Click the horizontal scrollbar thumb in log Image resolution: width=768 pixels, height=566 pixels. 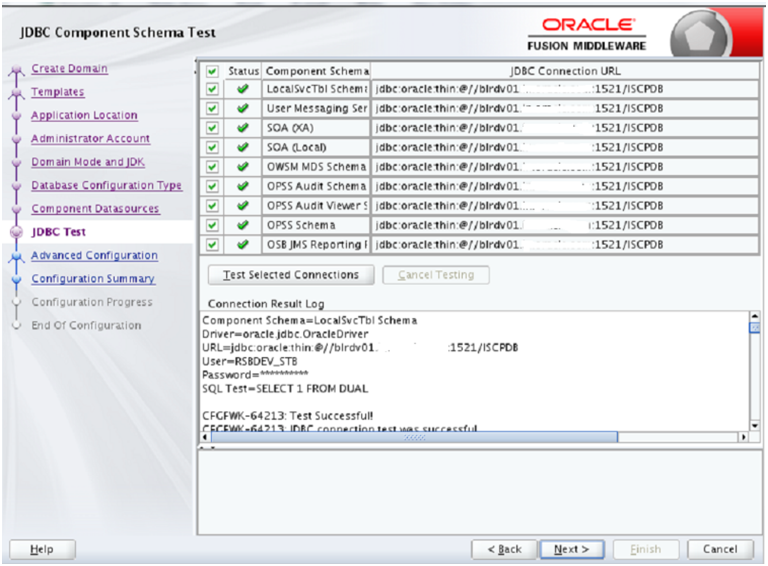pyautogui.click(x=414, y=437)
